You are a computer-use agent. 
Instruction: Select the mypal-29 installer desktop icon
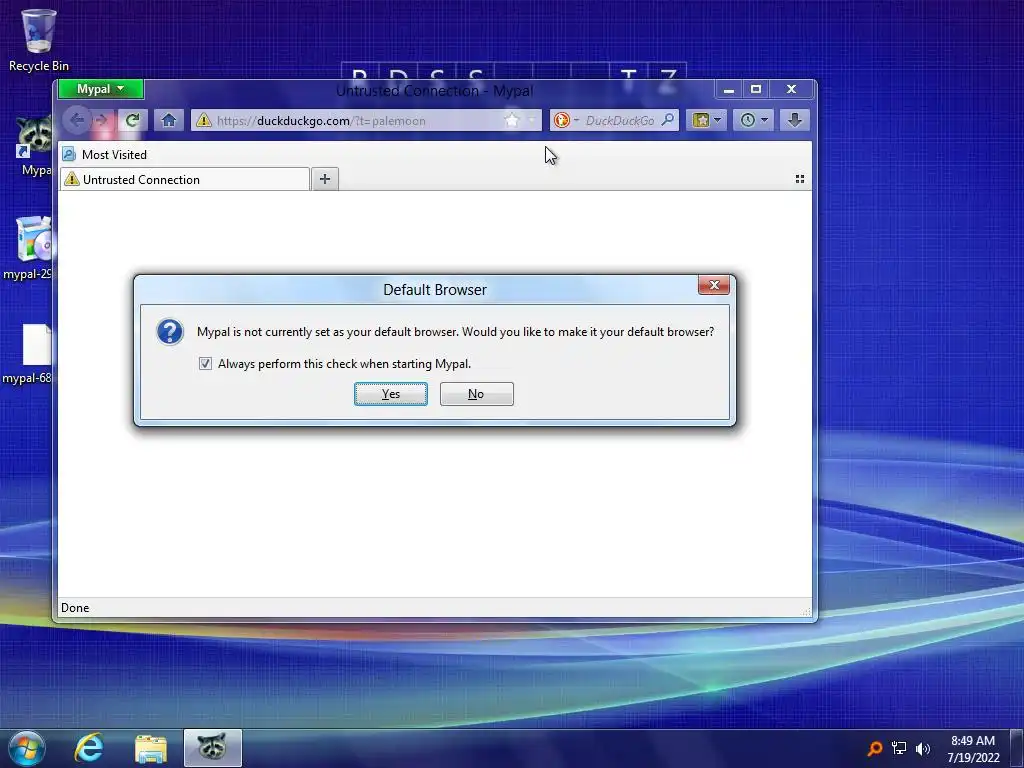[29, 248]
